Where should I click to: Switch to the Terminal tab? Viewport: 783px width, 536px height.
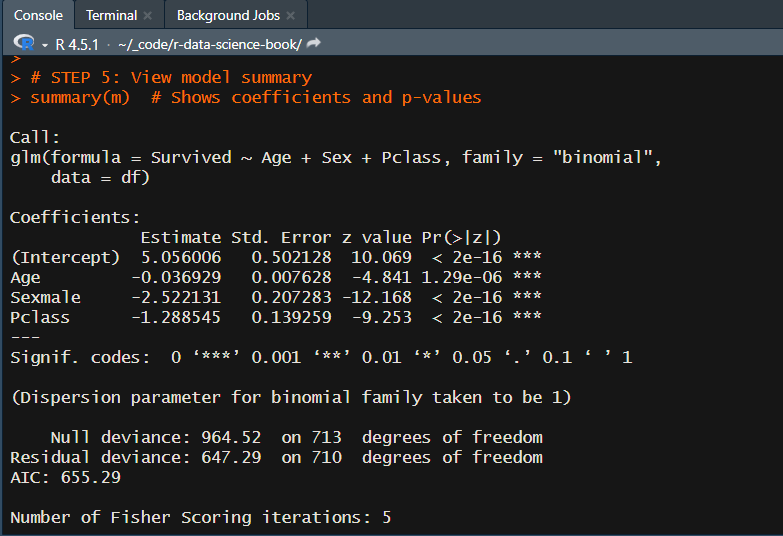coord(110,15)
